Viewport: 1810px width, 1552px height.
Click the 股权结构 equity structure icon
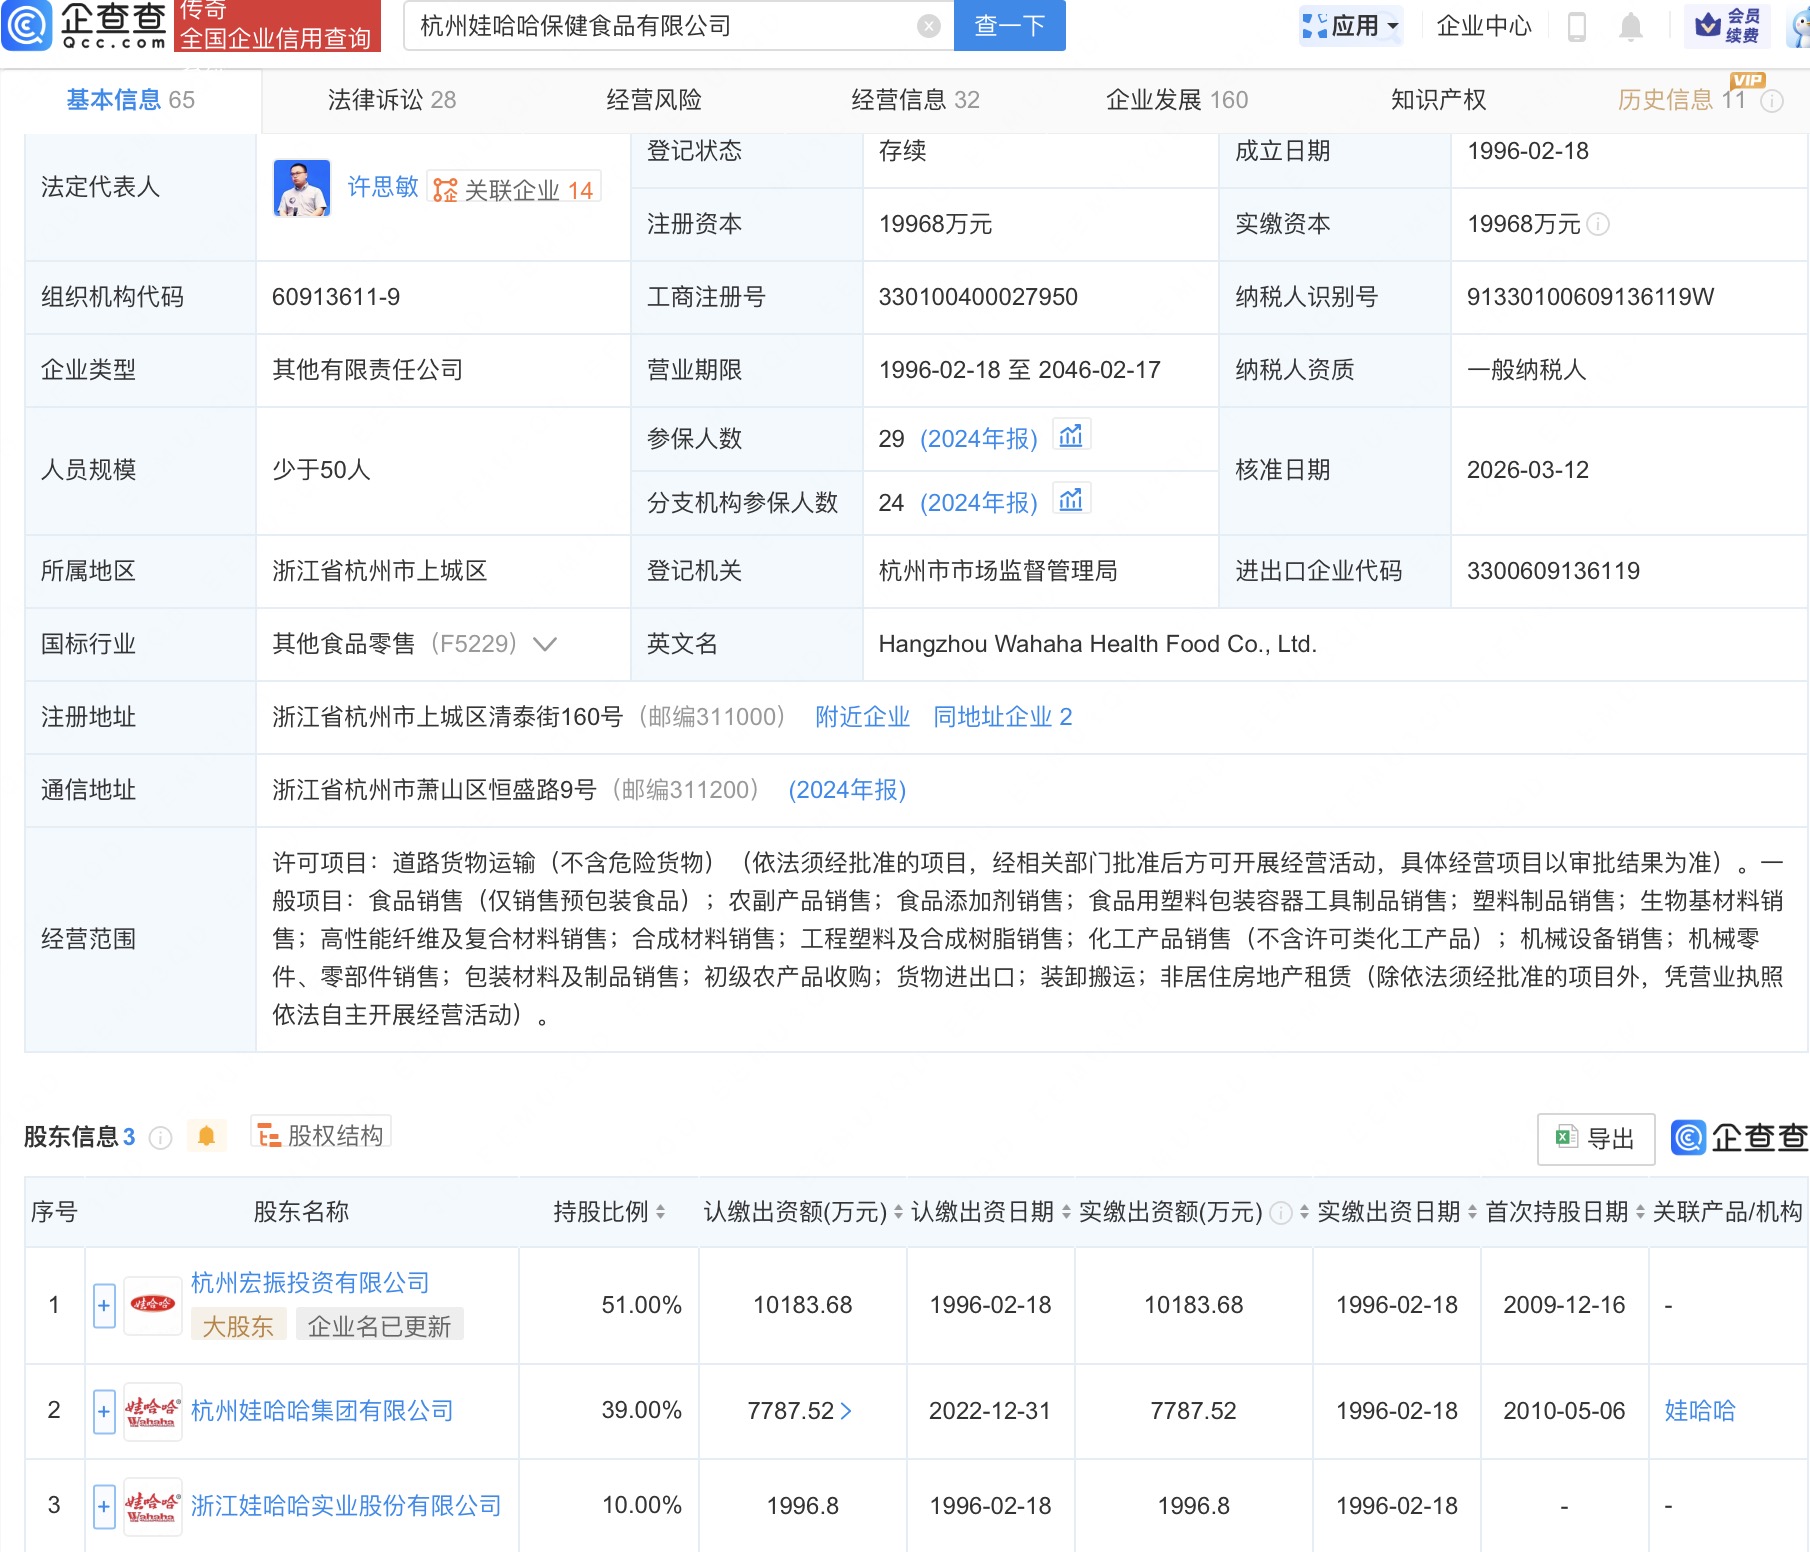(268, 1136)
